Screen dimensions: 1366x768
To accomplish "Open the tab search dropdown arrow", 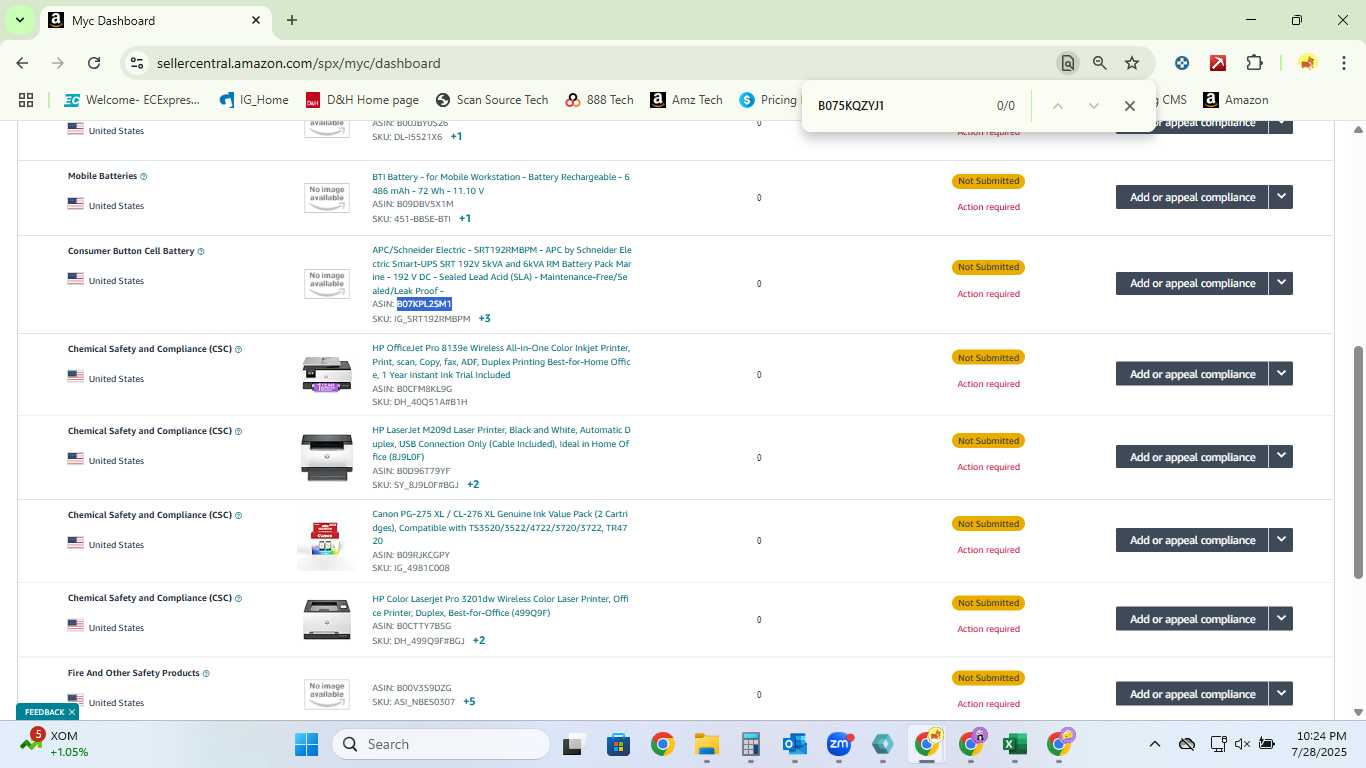I will pyautogui.click(x=19, y=20).
